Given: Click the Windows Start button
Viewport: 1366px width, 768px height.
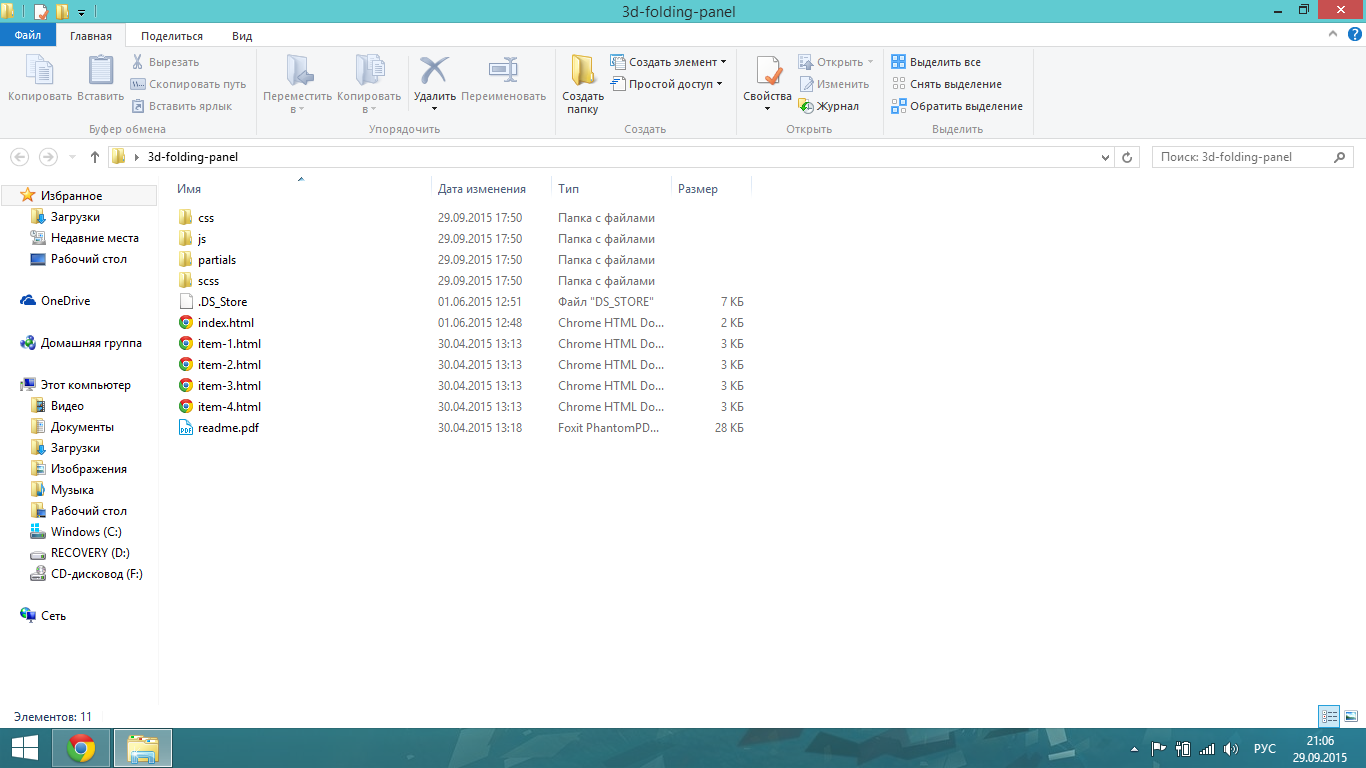Looking at the screenshot, I should [x=24, y=748].
